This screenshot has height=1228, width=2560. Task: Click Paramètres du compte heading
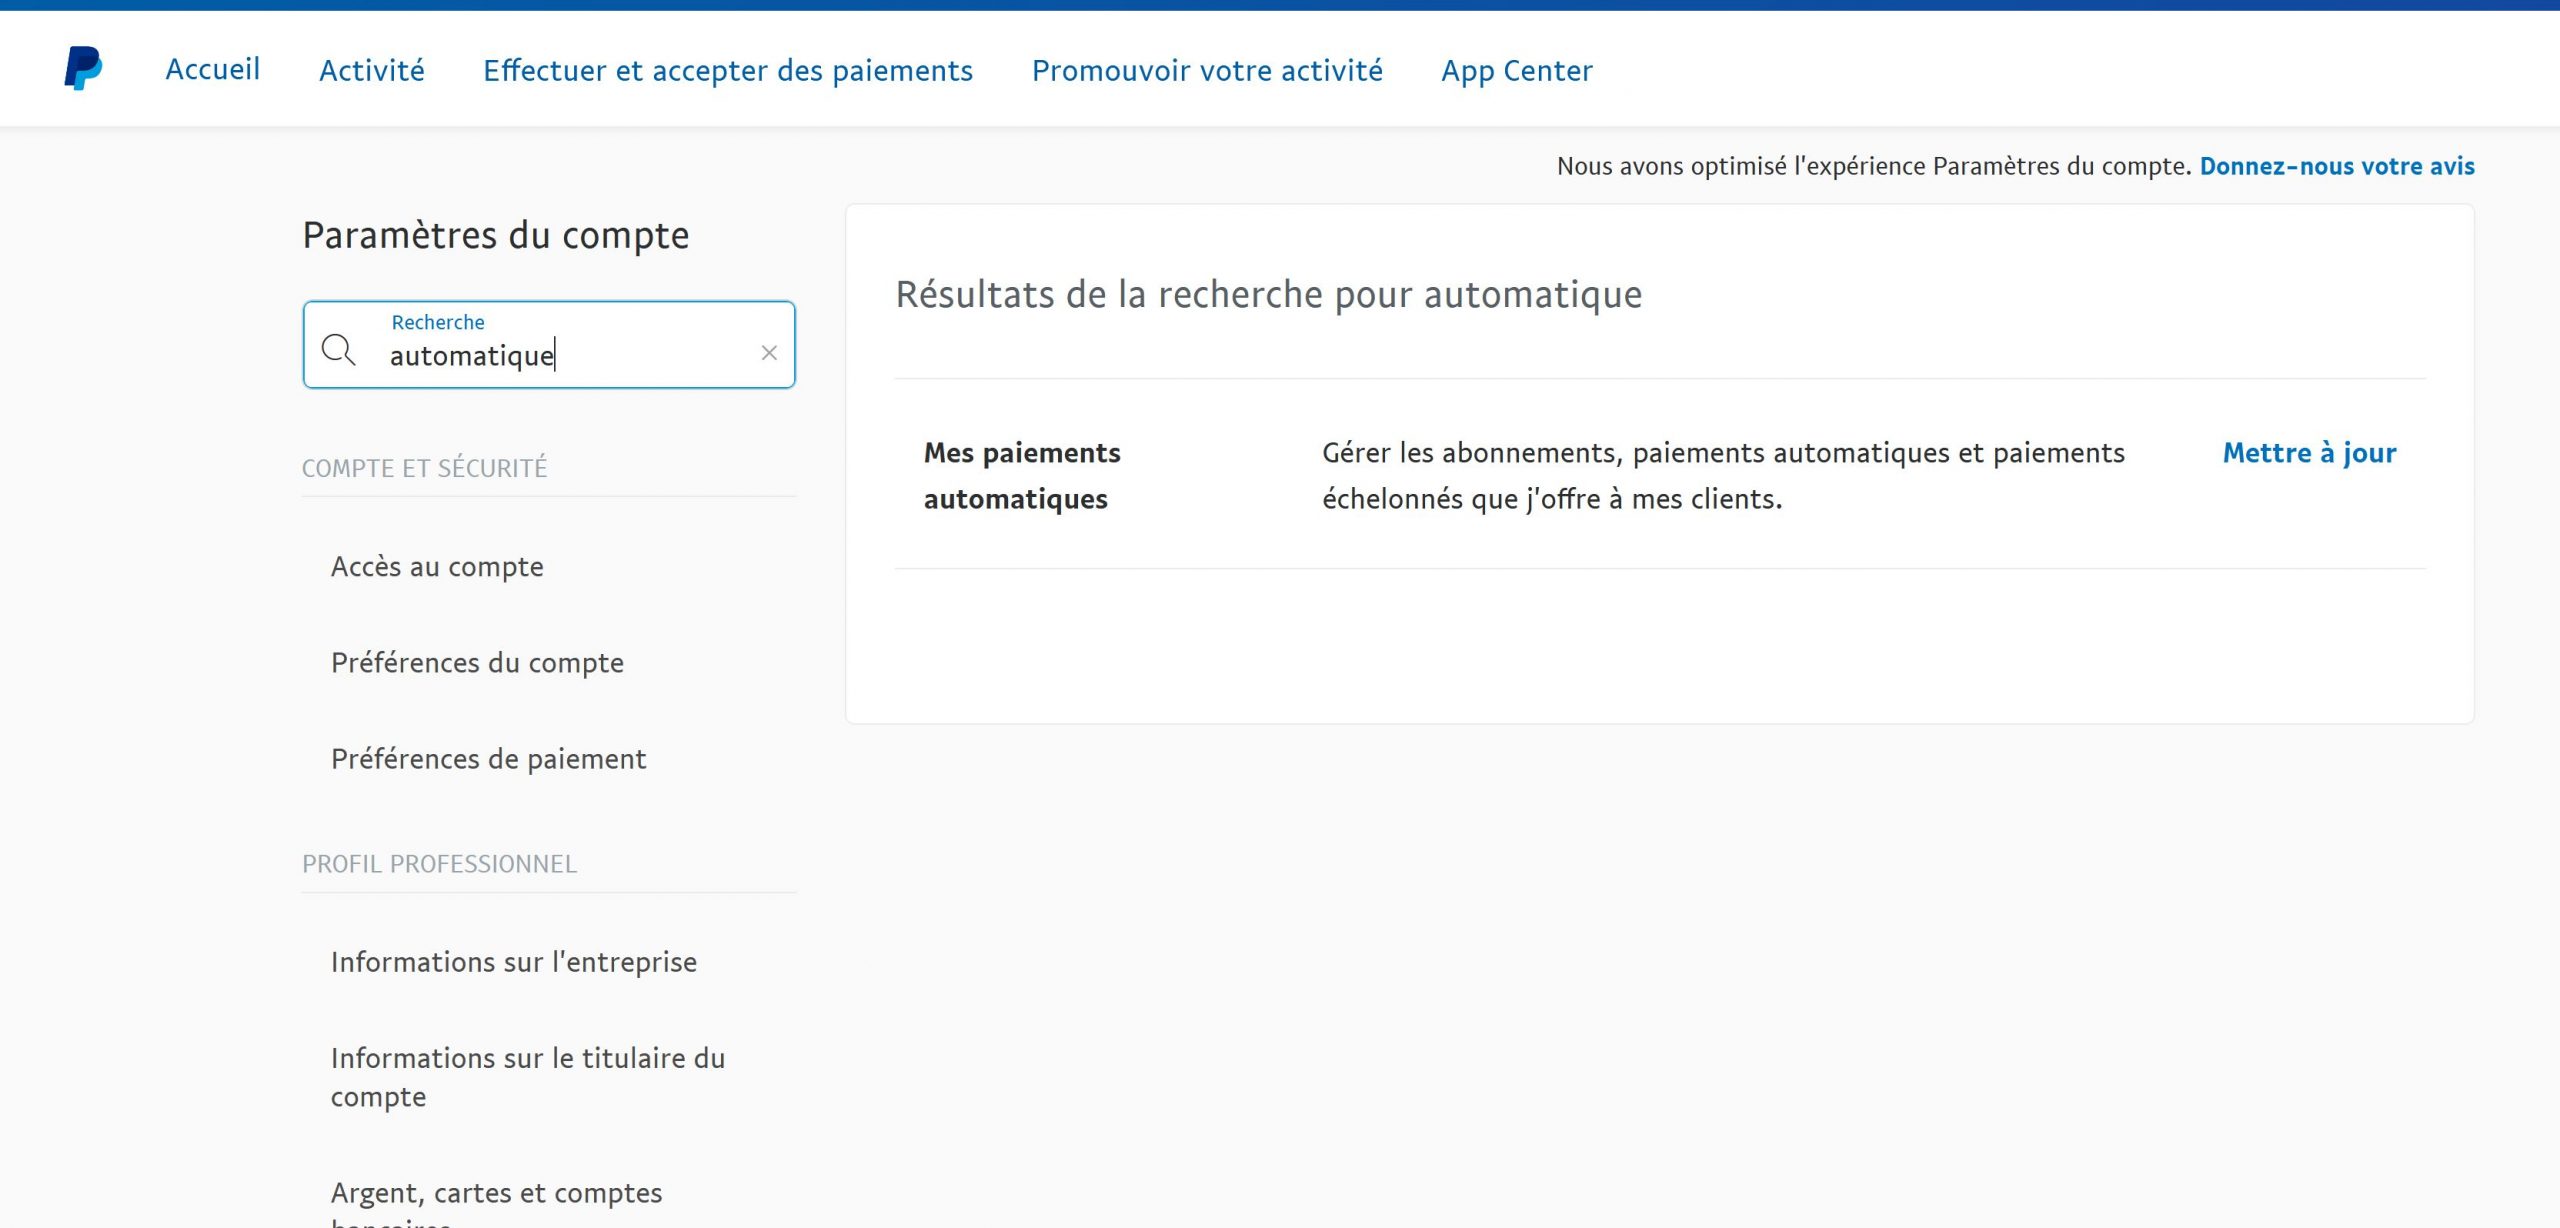pyautogui.click(x=495, y=236)
